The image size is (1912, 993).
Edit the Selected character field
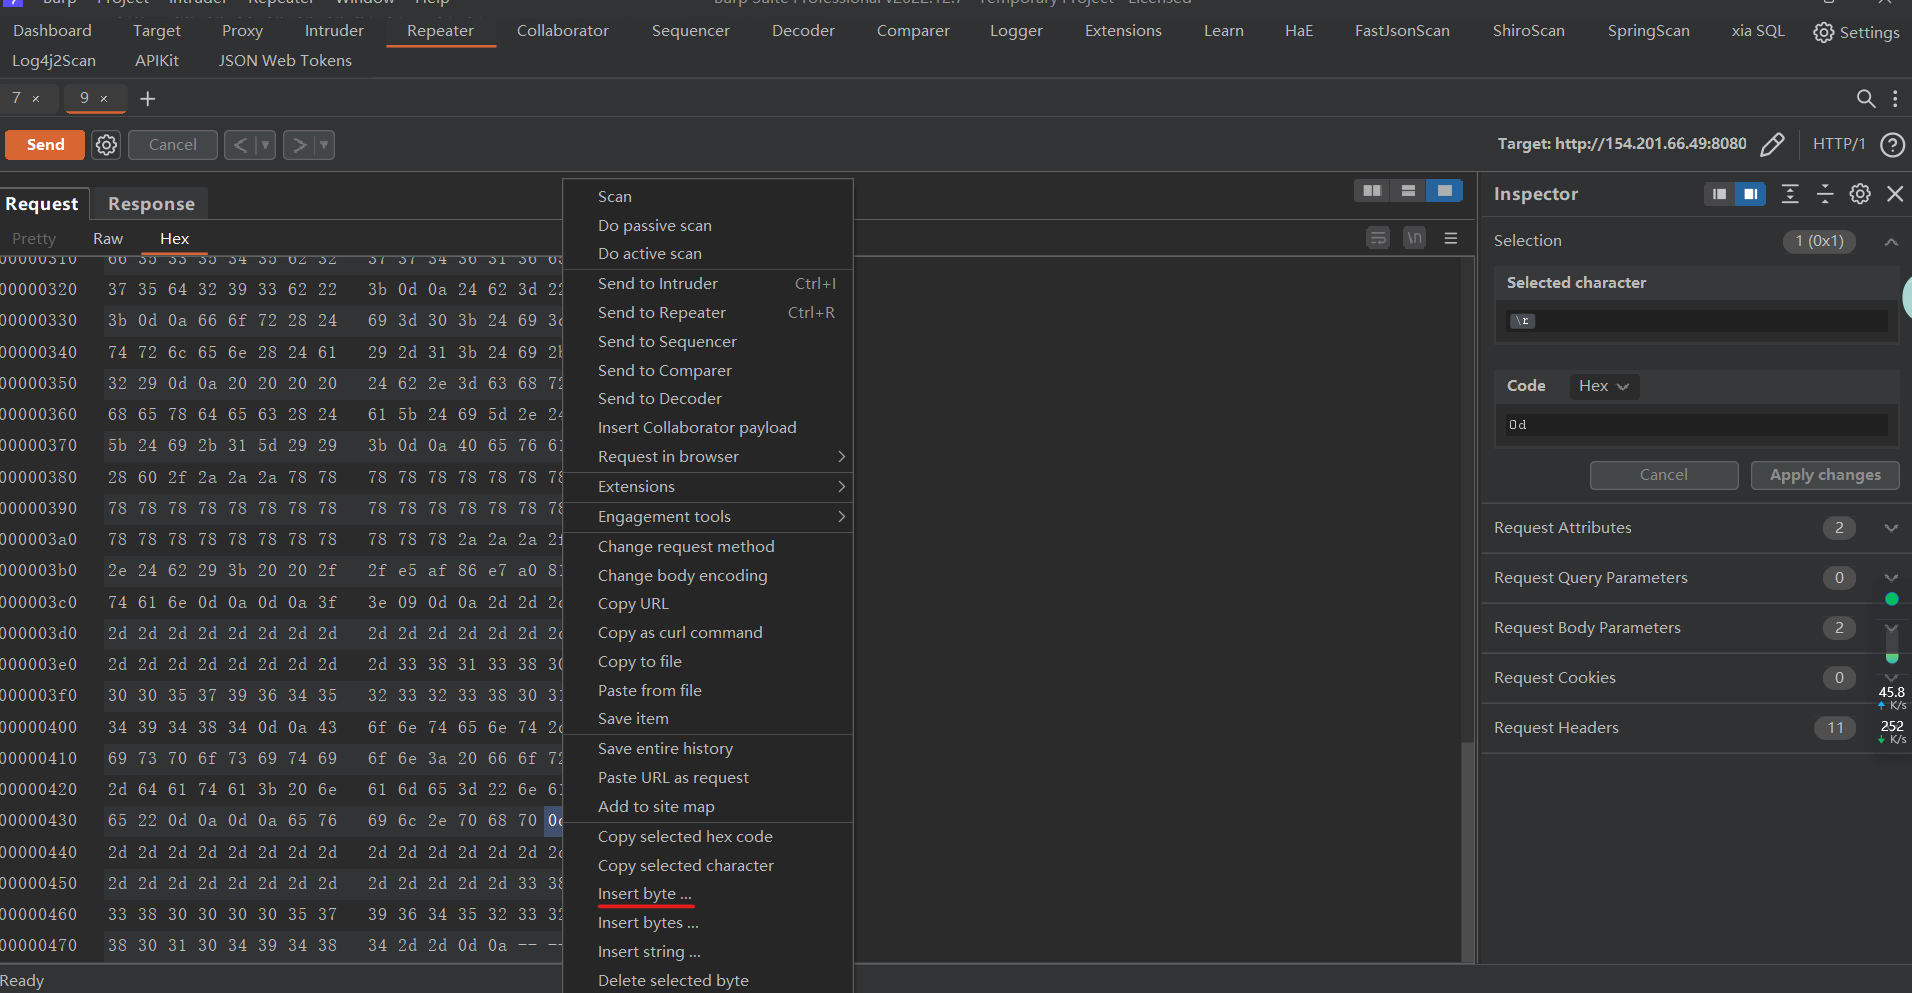1696,321
